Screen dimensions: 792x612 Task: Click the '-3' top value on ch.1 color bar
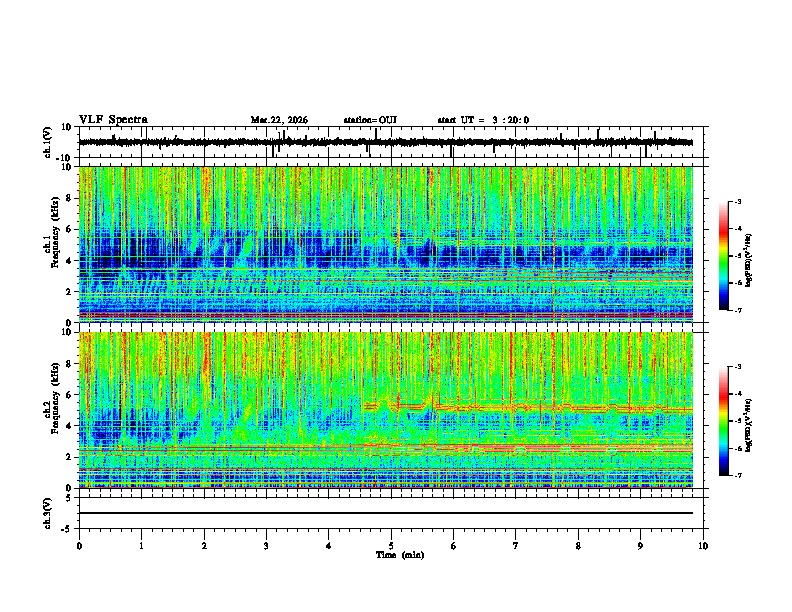pos(737,201)
